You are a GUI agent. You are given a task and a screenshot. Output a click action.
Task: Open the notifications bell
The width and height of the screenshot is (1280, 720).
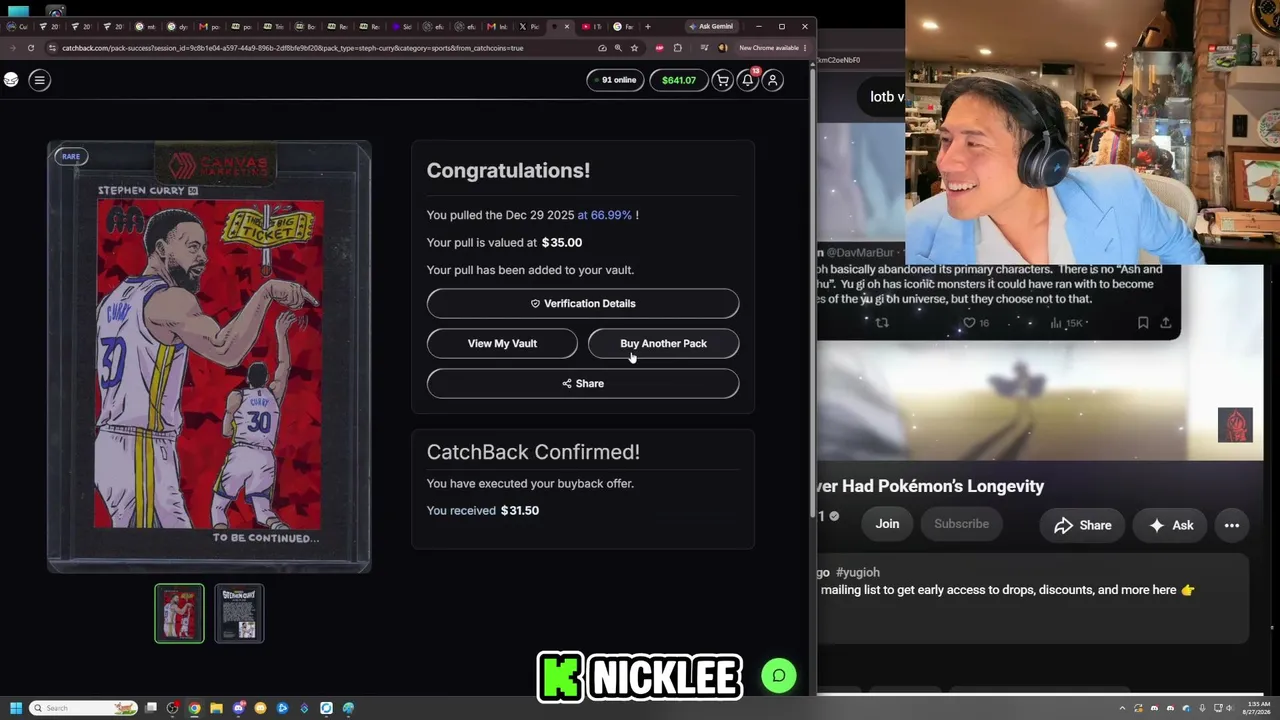point(747,80)
